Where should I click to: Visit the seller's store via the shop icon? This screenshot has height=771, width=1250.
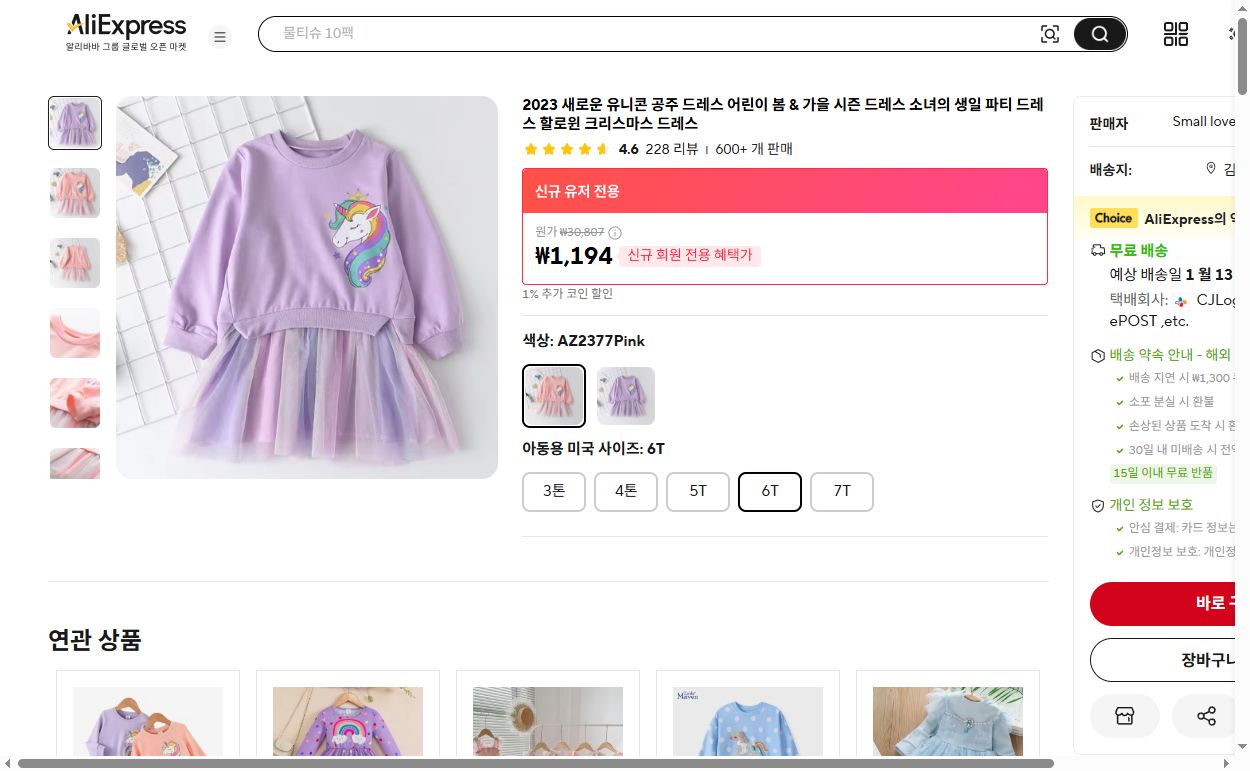1124,716
